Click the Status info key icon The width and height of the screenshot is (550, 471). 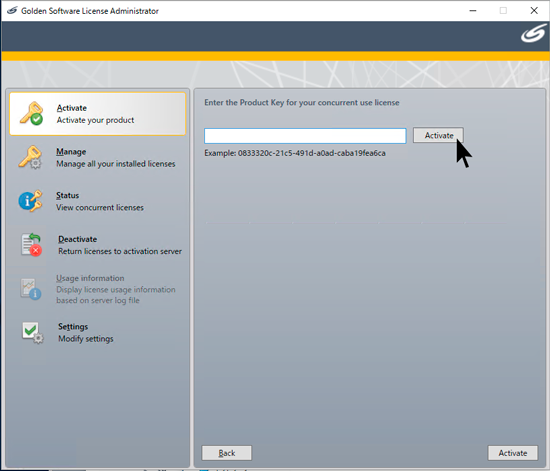point(31,201)
